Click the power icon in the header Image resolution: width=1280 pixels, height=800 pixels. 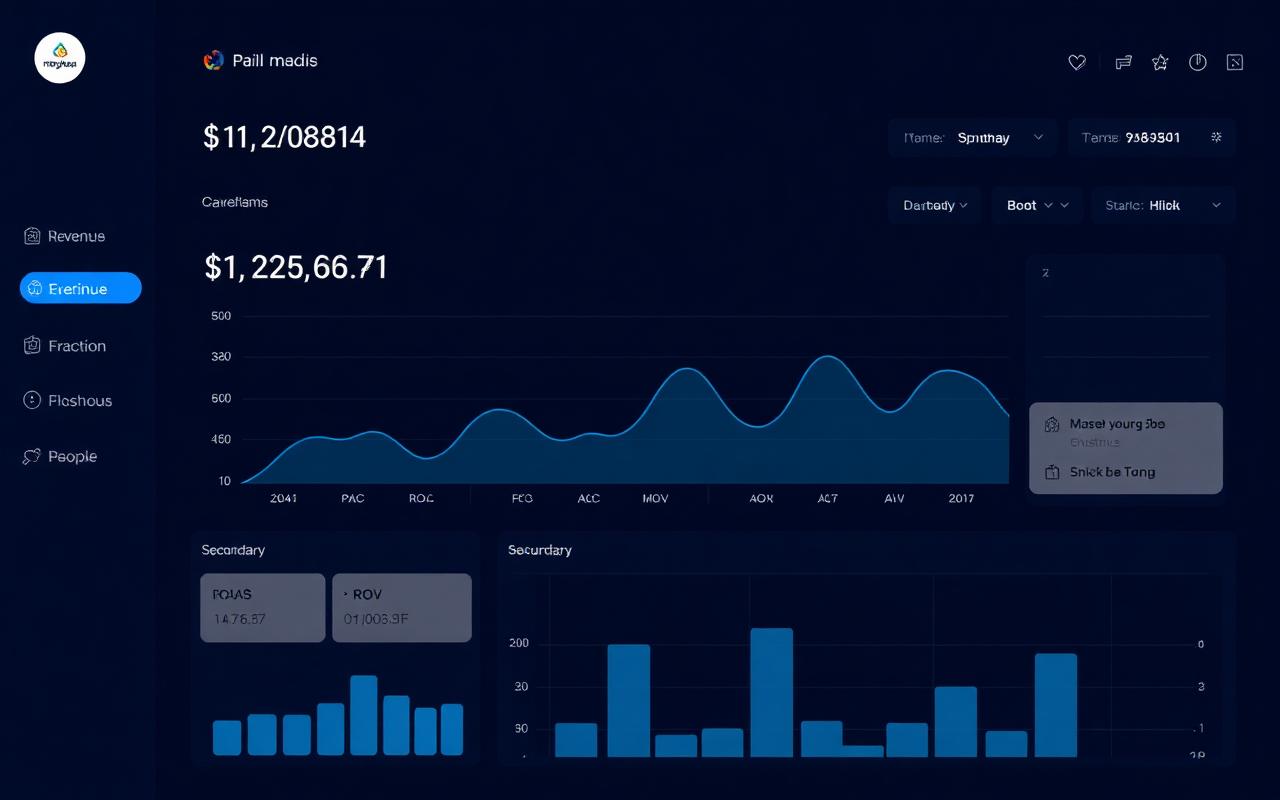[x=1197, y=62]
